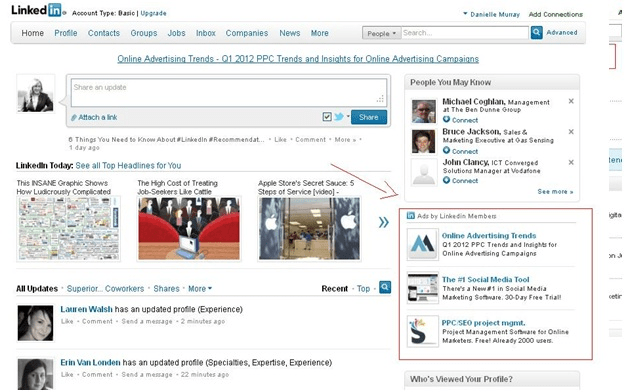
Task: Open the Profile menu
Action: (66, 33)
